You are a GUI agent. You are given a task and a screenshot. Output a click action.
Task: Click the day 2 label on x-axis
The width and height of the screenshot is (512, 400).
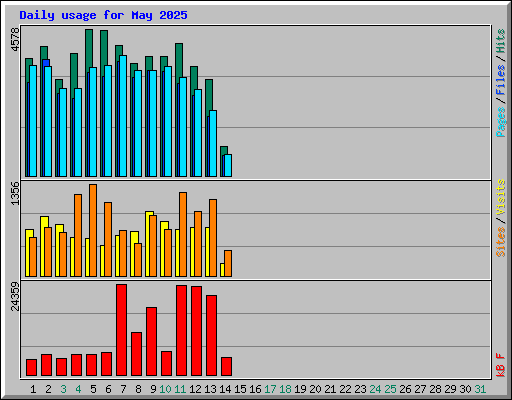(x=48, y=389)
